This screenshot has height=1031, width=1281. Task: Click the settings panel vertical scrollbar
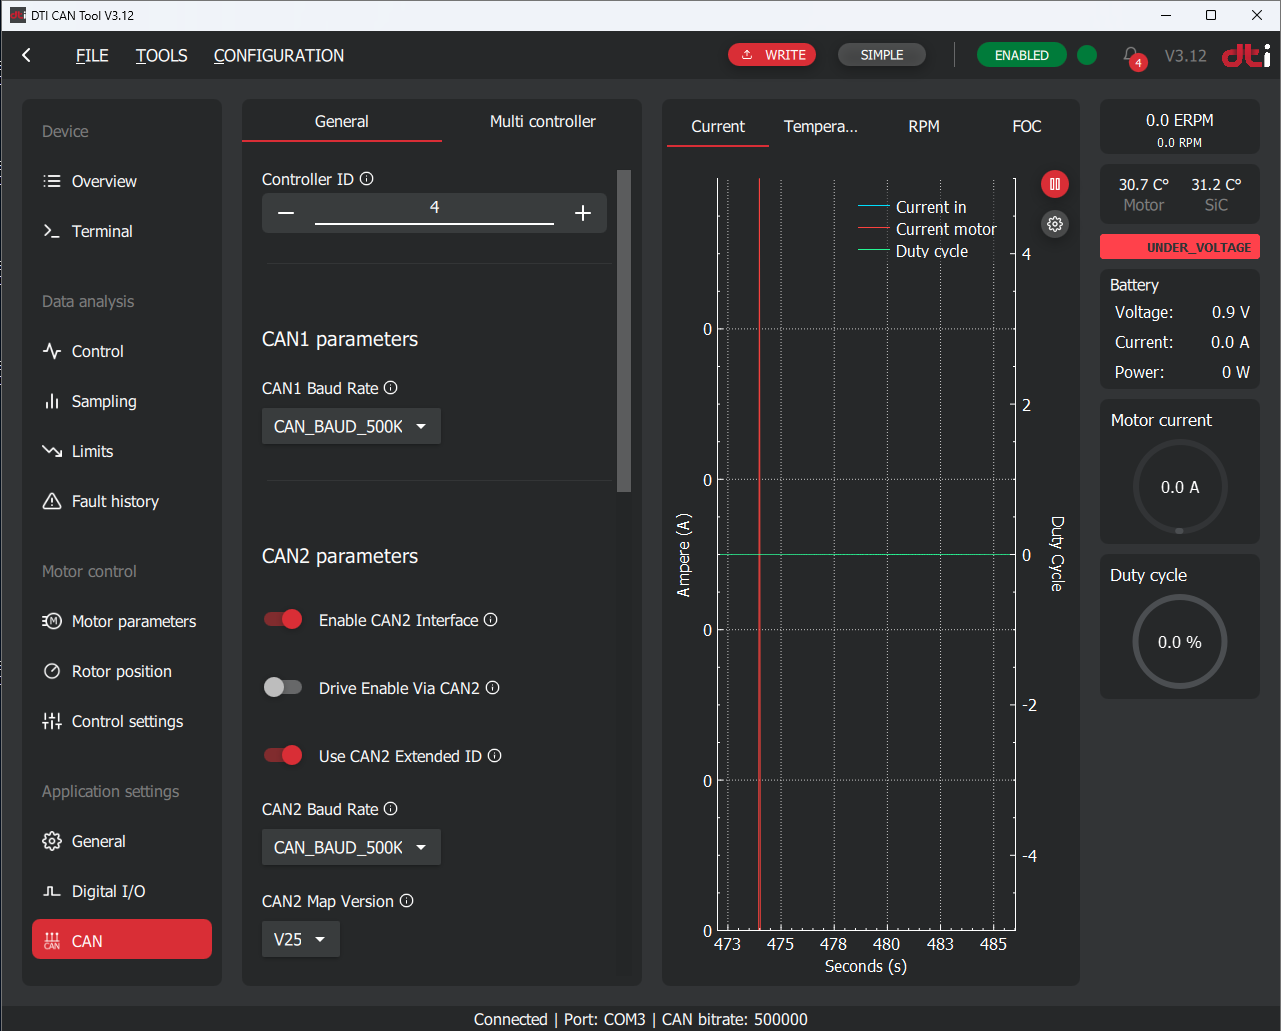[x=624, y=331]
